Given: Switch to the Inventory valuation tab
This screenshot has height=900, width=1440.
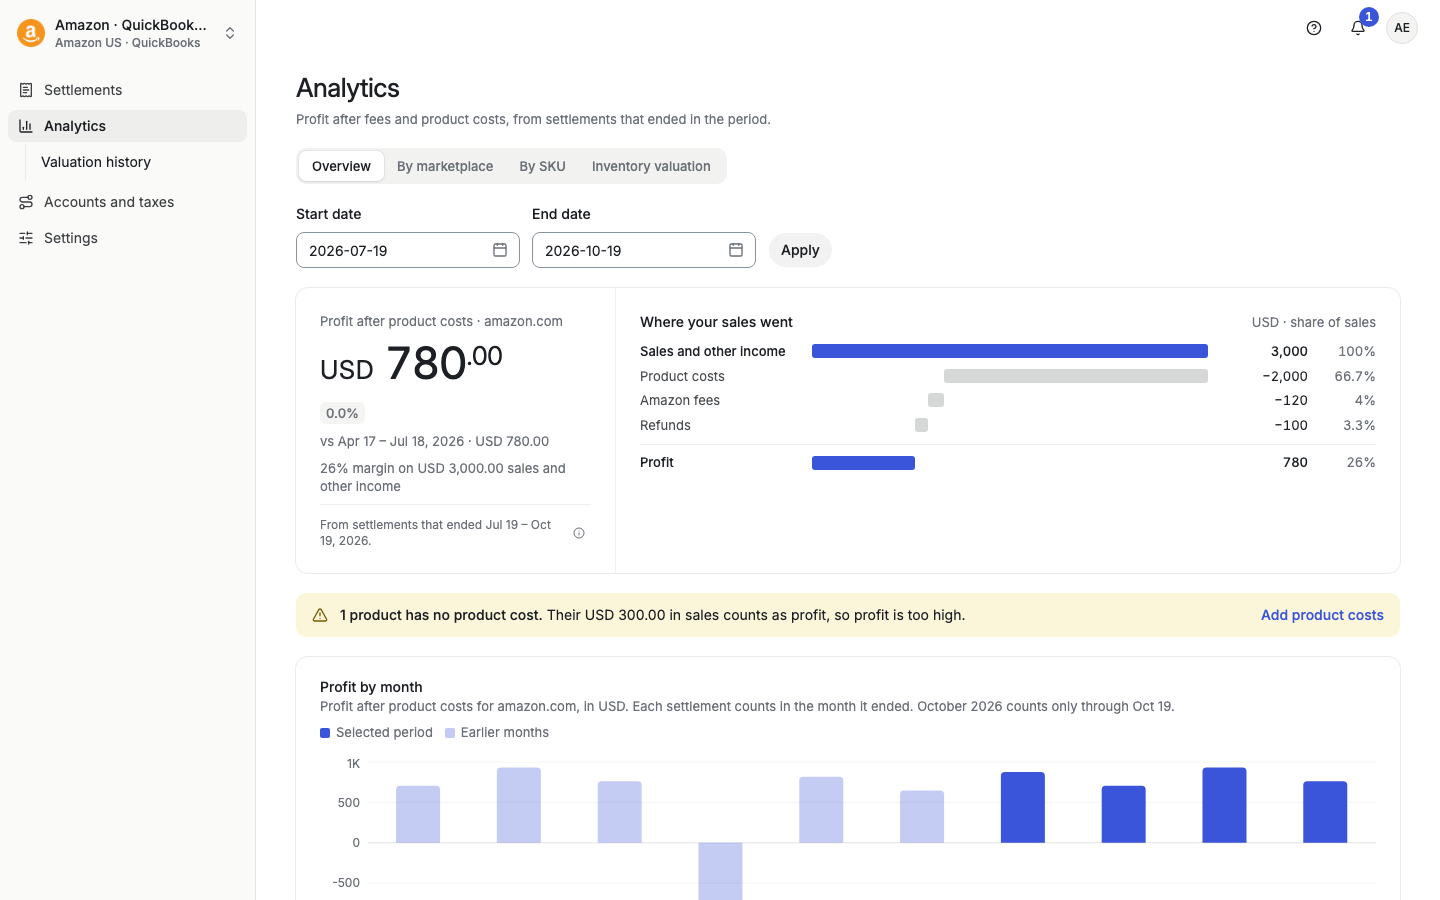Looking at the screenshot, I should coord(651,166).
